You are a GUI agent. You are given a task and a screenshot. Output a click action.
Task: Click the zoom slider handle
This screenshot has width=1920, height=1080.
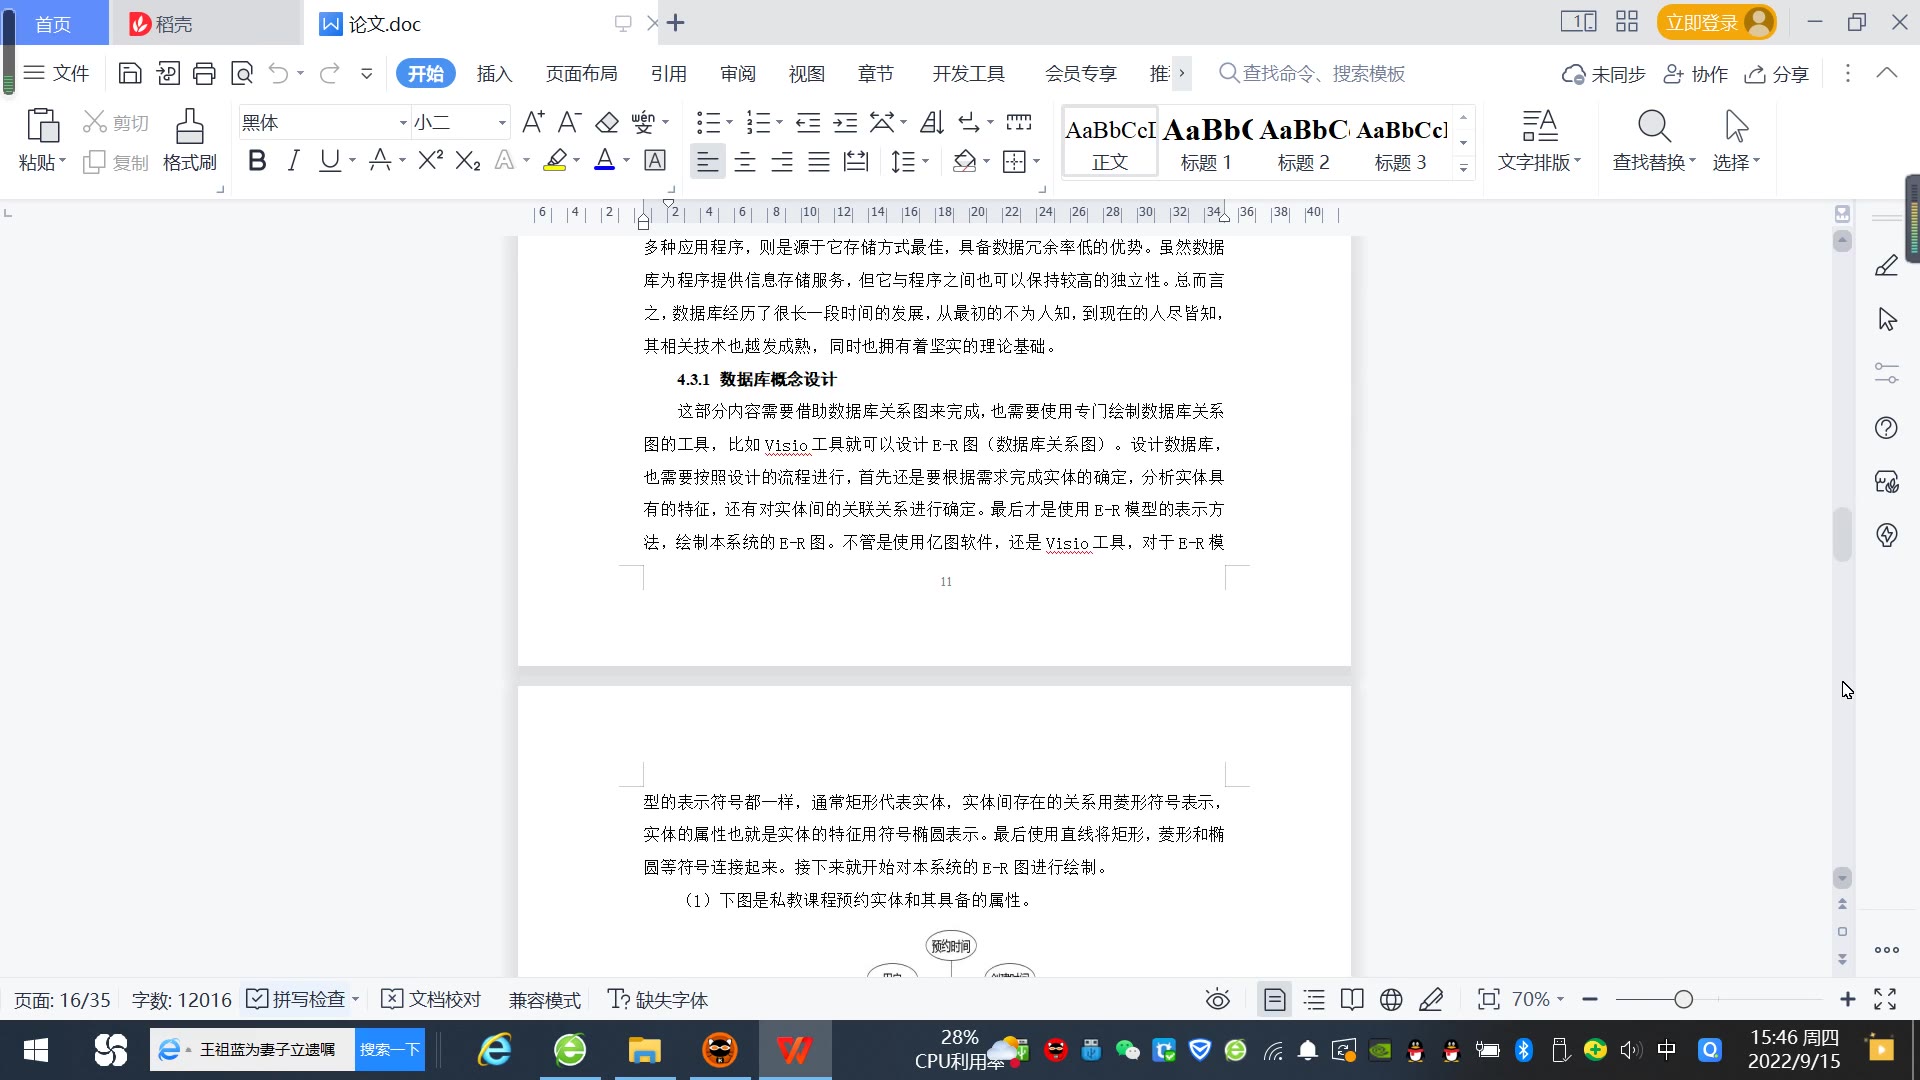1684,999
